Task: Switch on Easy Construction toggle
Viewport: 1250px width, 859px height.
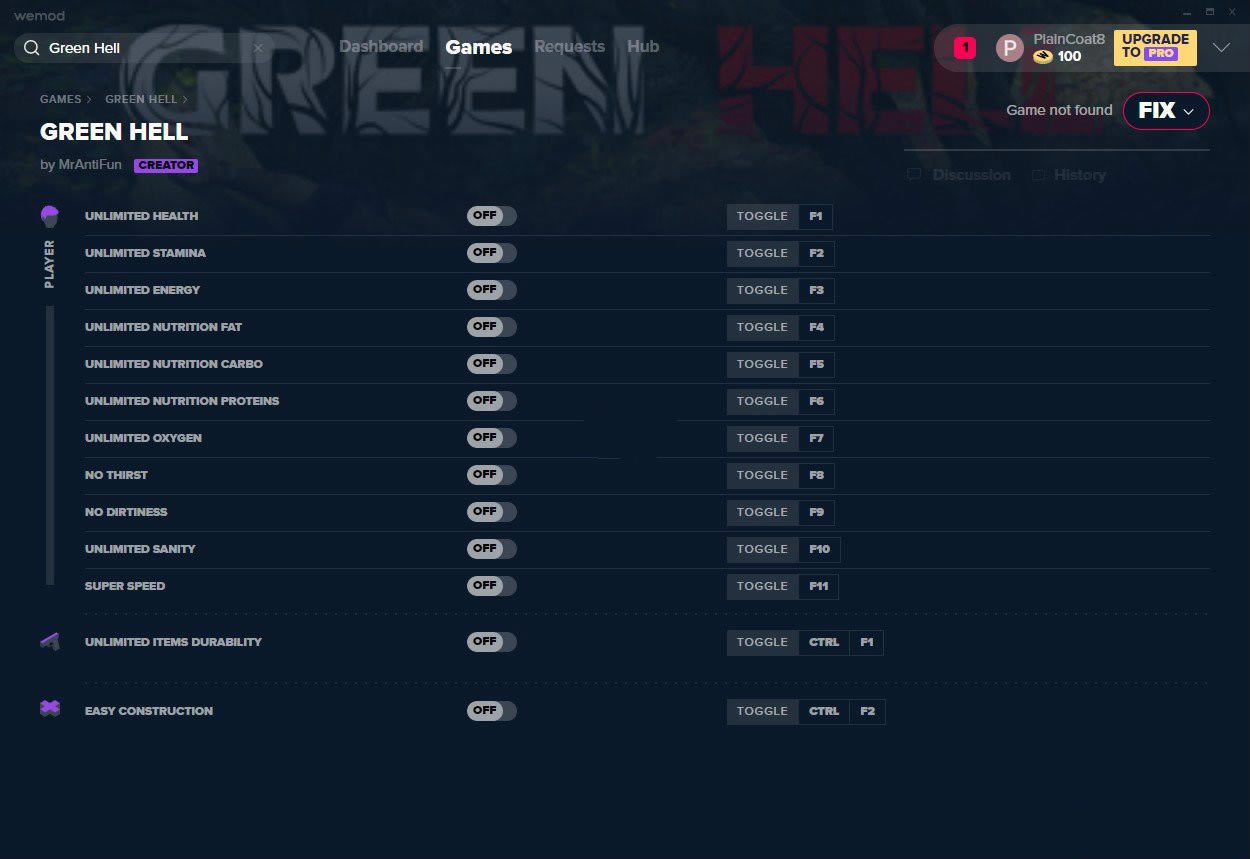Action: tap(491, 711)
